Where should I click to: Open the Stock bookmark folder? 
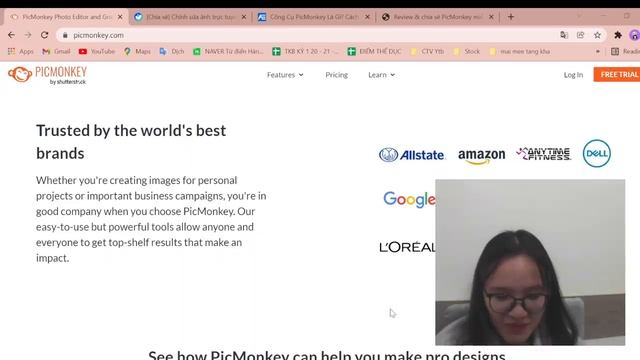coord(467,51)
